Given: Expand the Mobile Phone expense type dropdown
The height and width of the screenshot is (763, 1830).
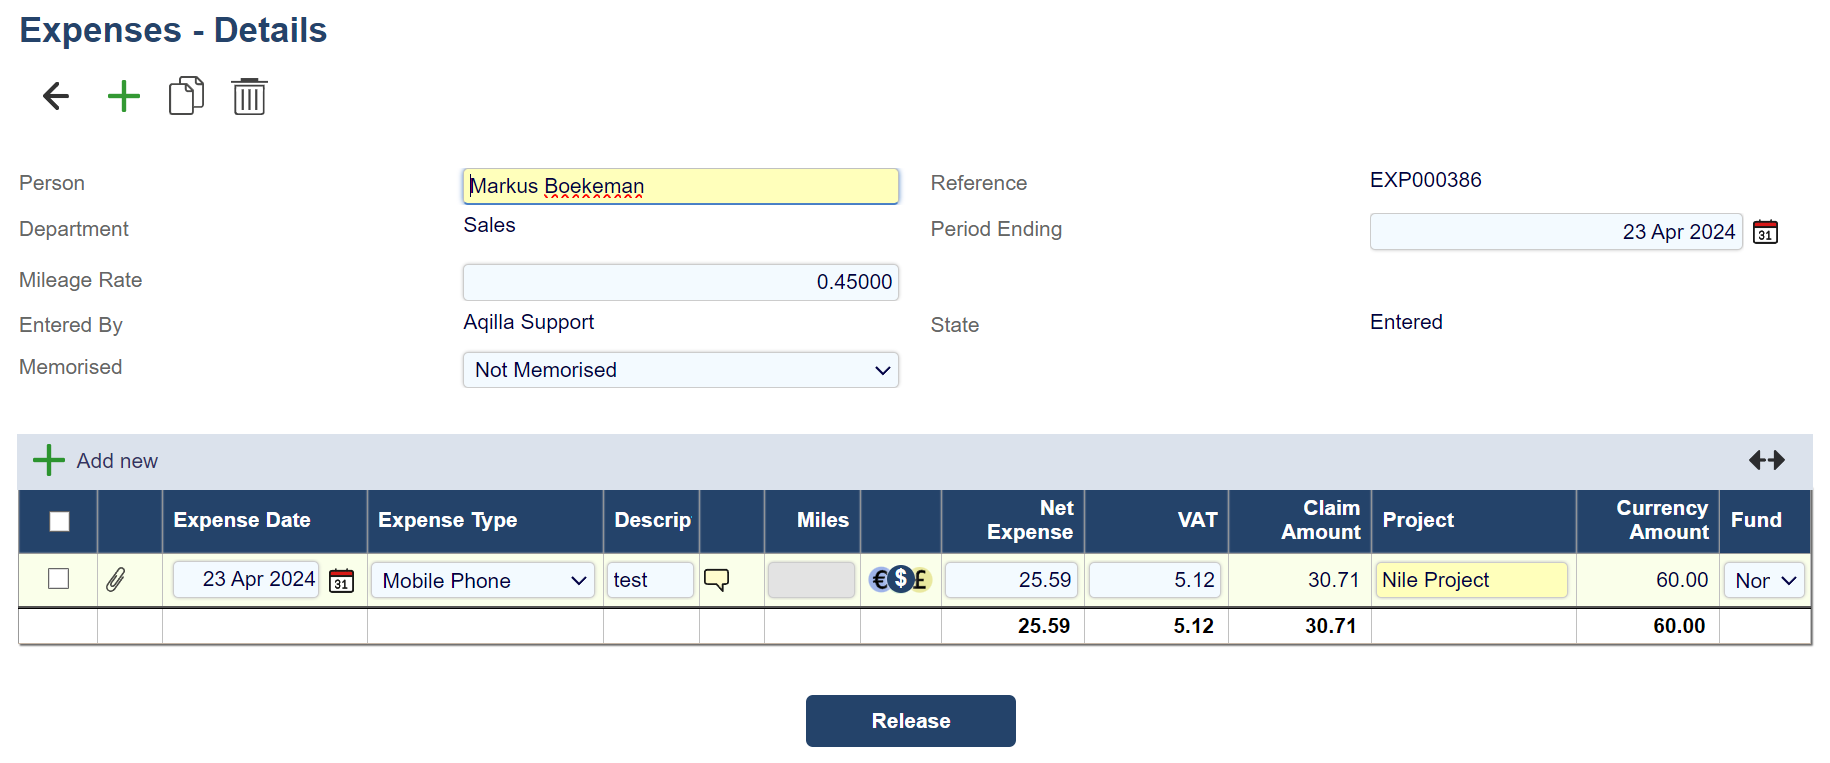Looking at the screenshot, I should [483, 581].
